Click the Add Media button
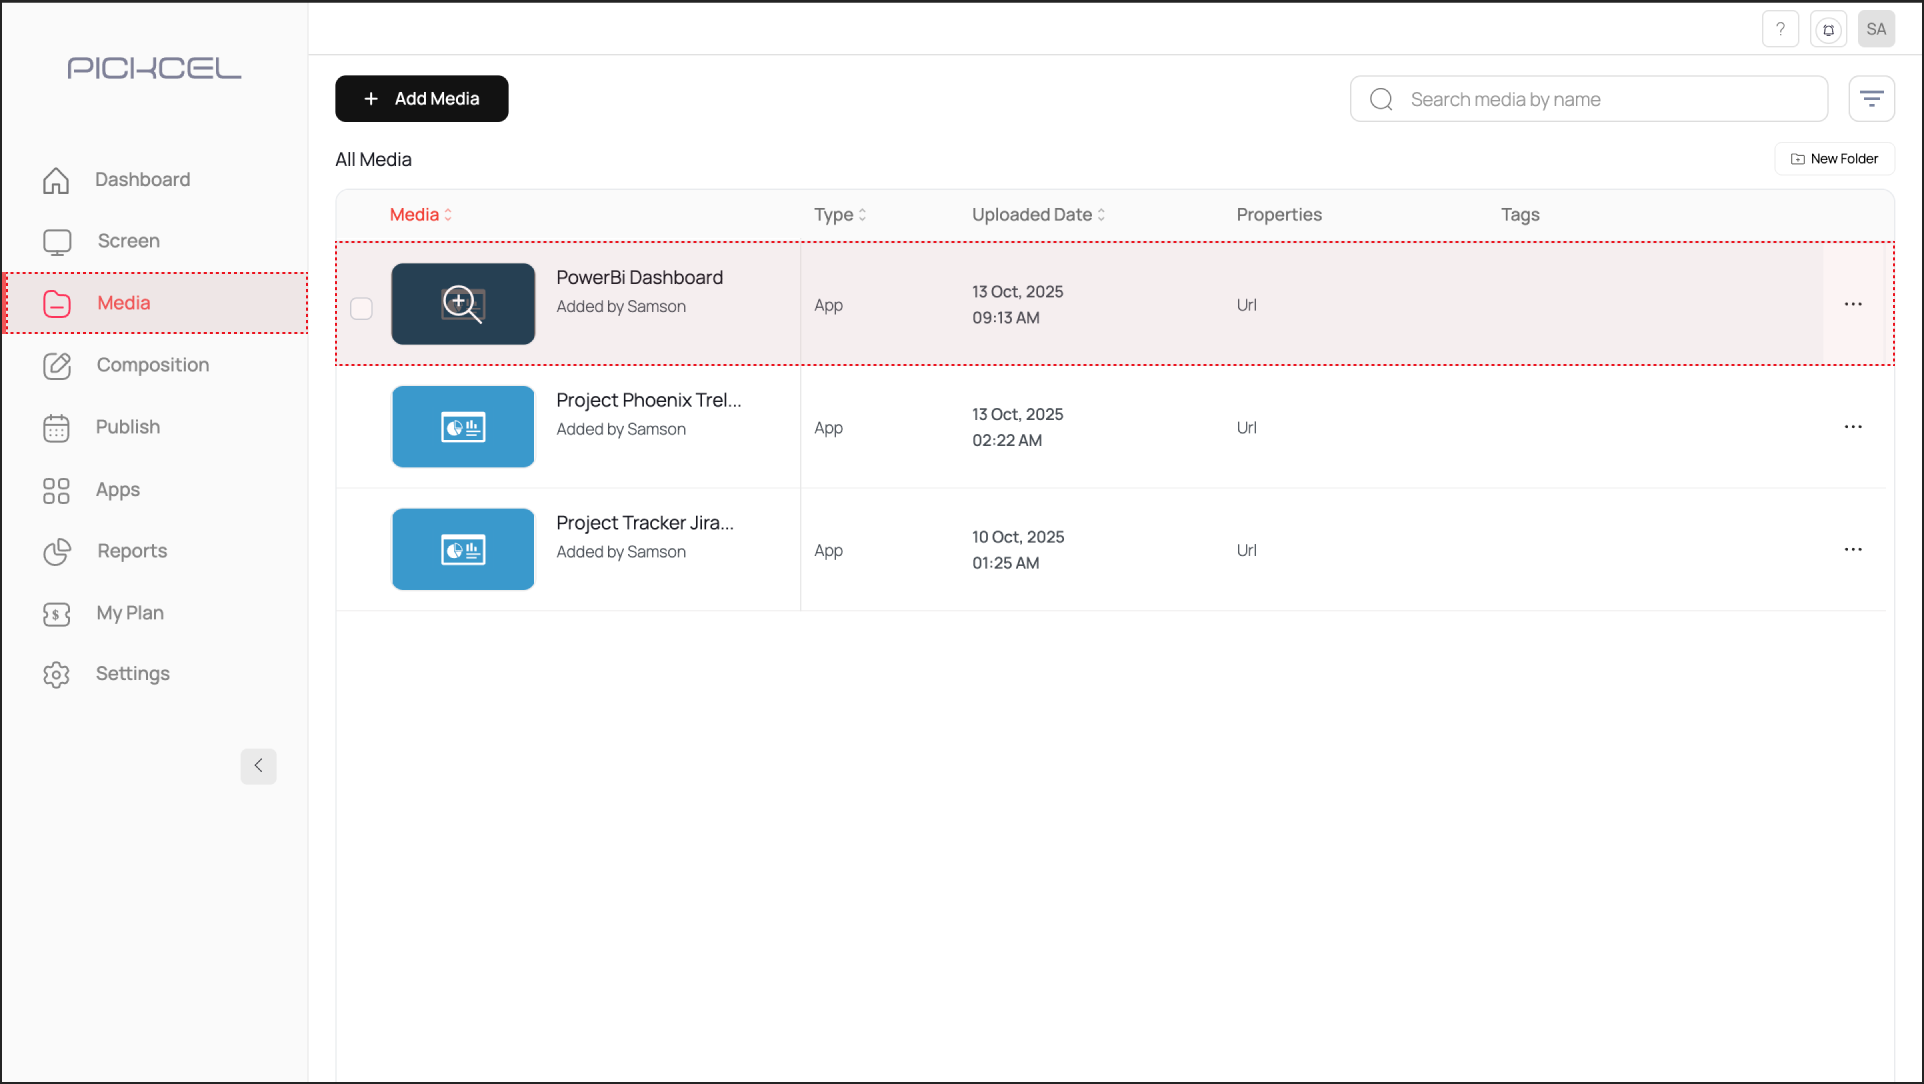This screenshot has height=1084, width=1924. [421, 99]
